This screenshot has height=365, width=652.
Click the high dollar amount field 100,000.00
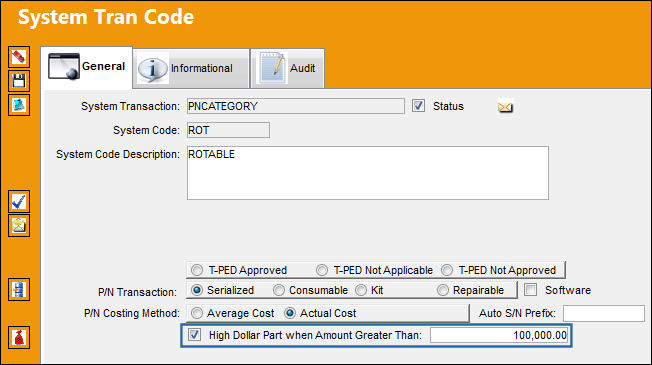(499, 335)
